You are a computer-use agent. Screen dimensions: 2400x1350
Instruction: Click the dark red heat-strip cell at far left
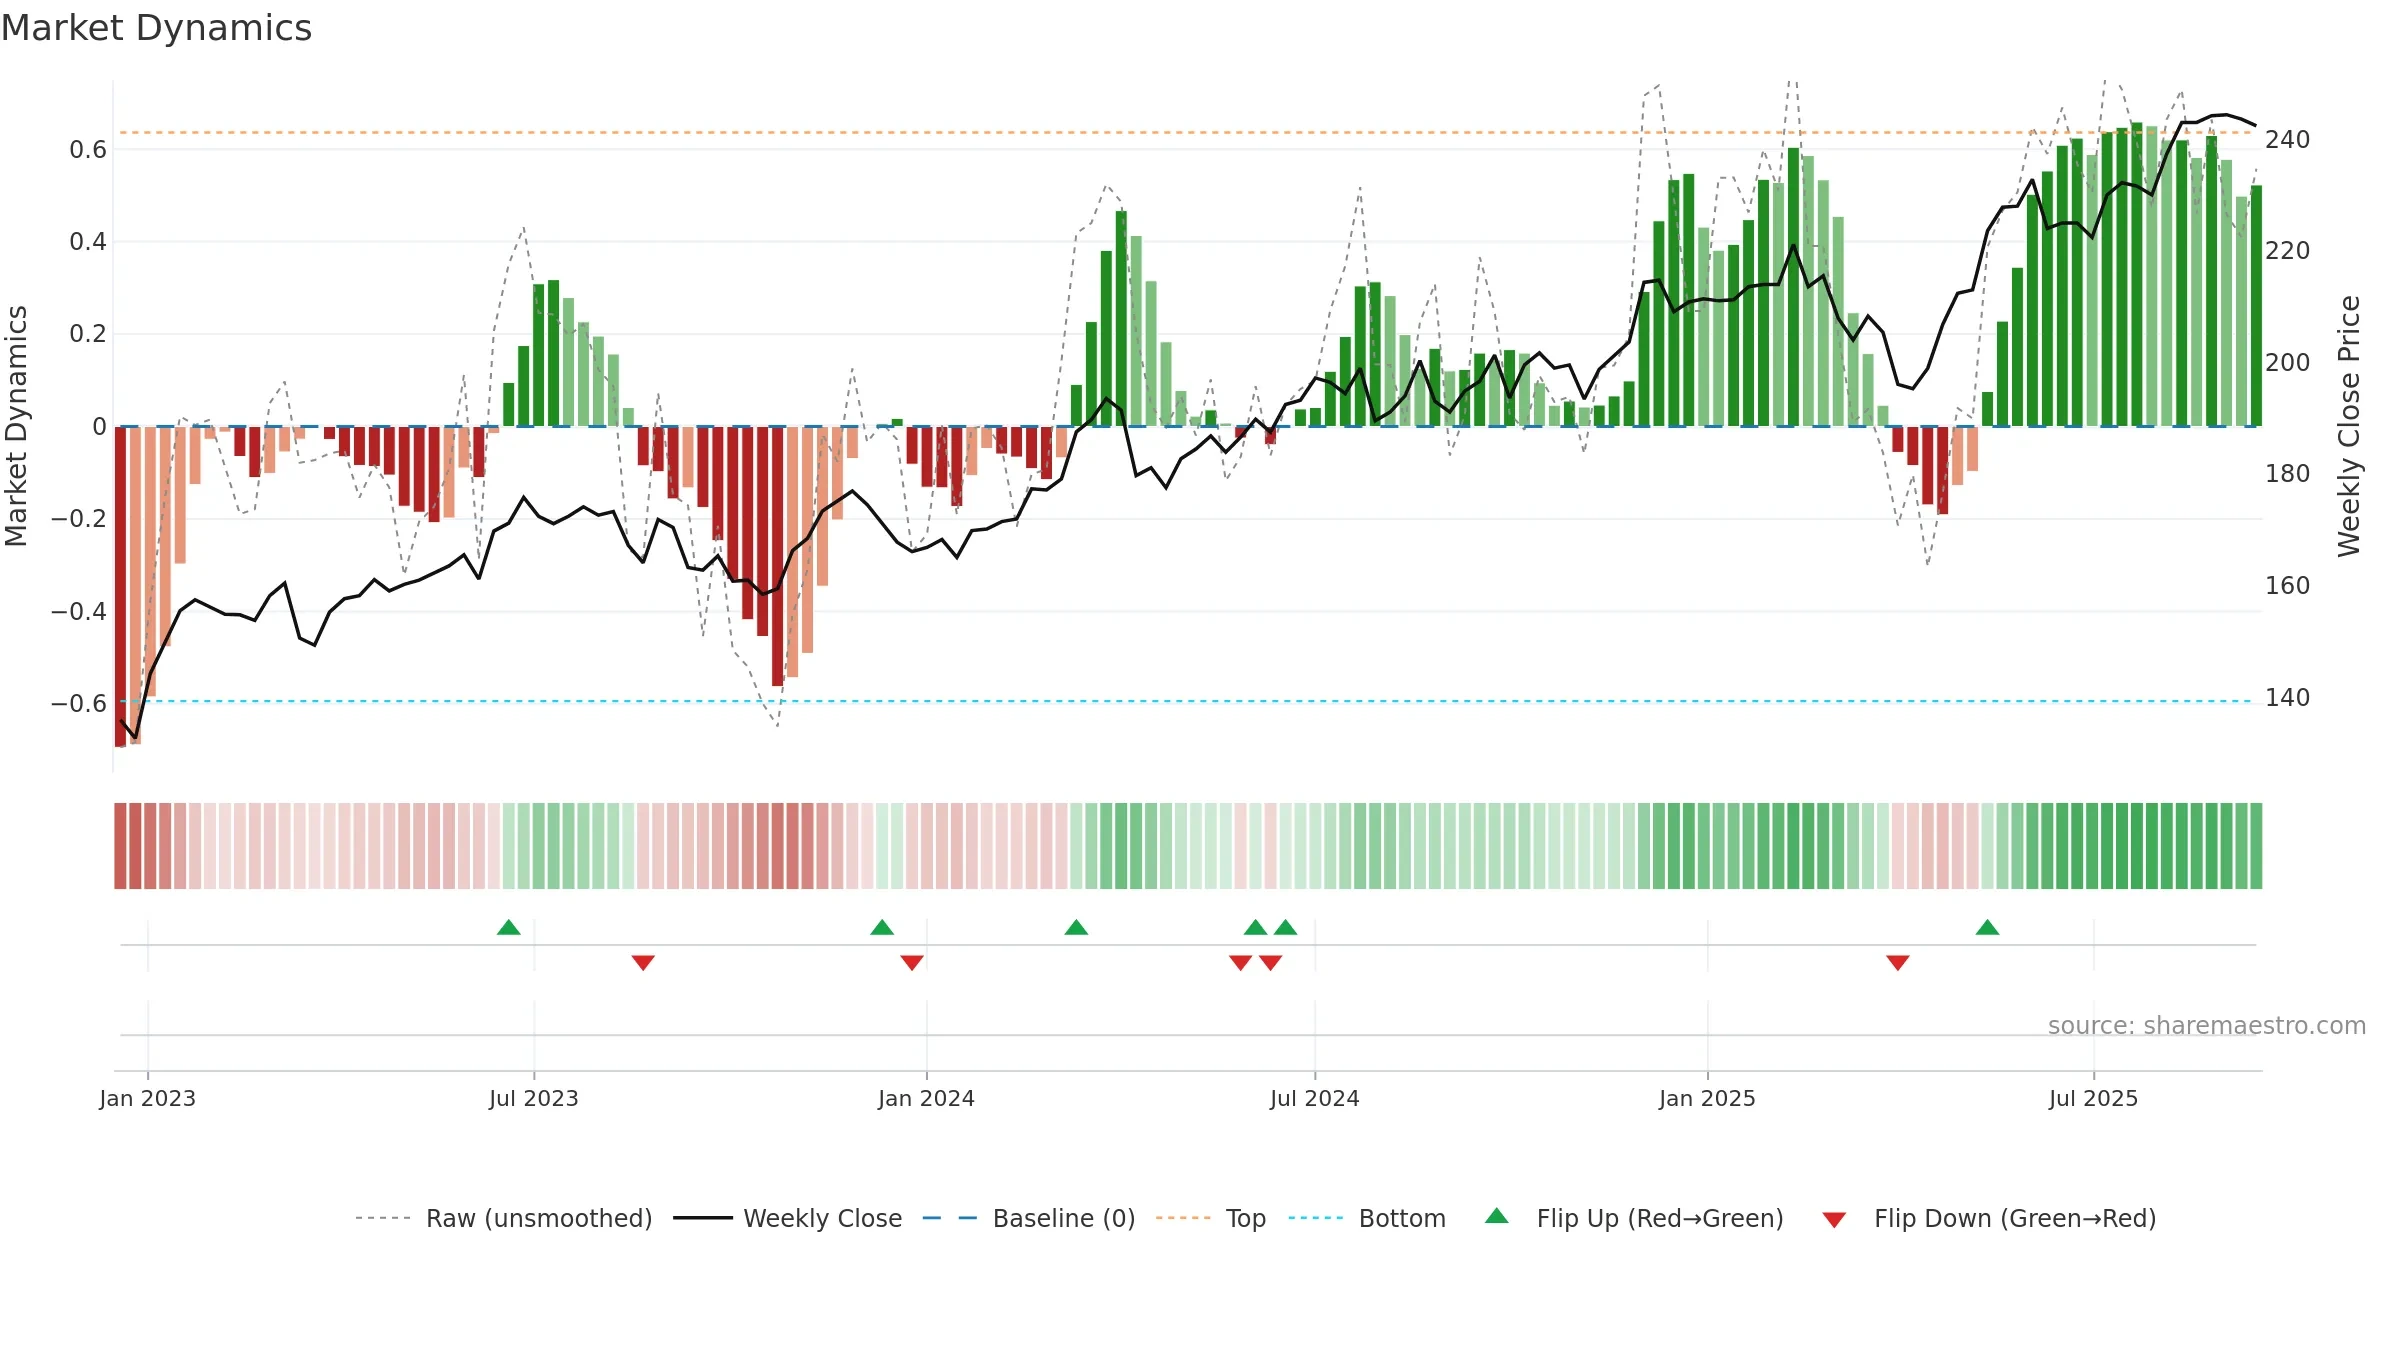[x=120, y=846]
